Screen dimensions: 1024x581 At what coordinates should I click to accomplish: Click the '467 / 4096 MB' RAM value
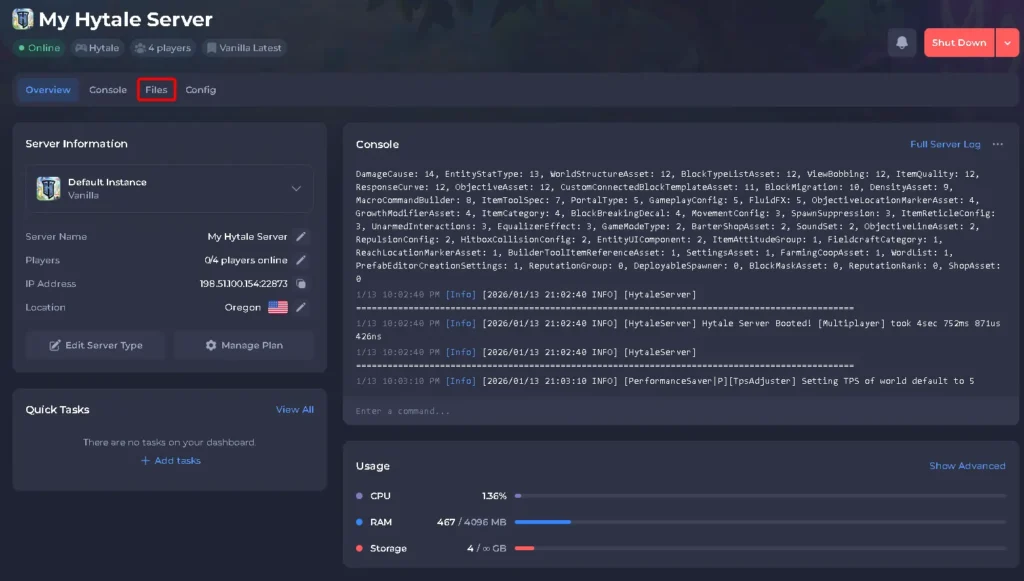point(472,522)
